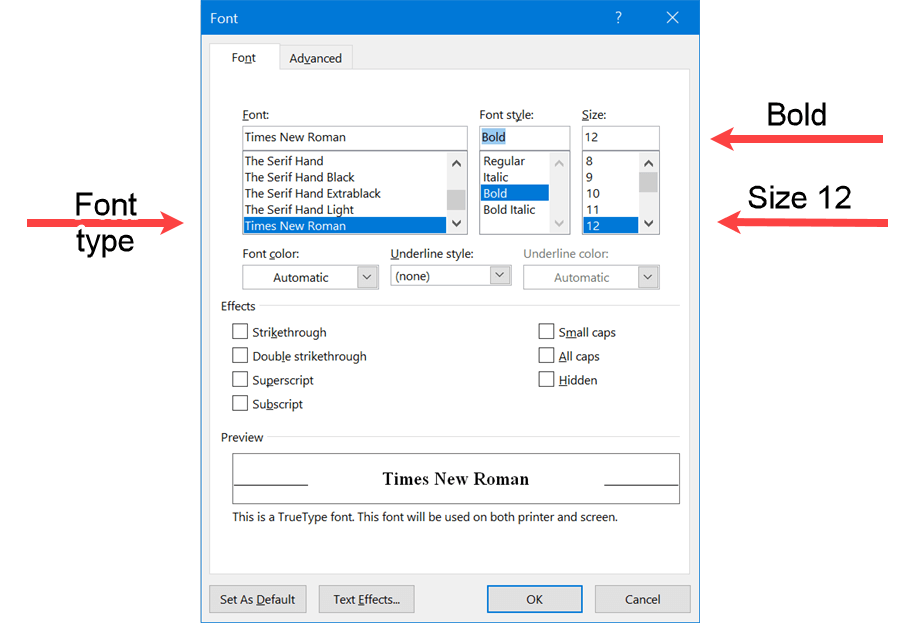Close the Font dialog

[x=672, y=18]
